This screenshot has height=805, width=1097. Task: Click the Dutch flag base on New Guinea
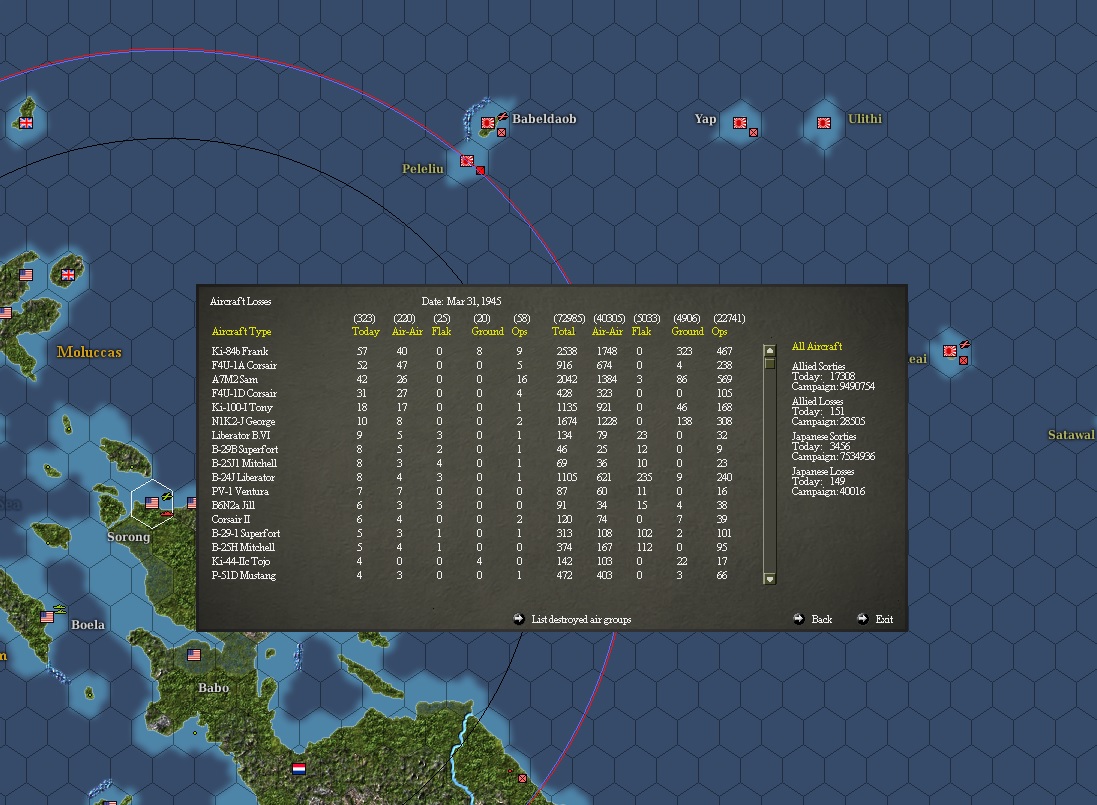(x=299, y=769)
